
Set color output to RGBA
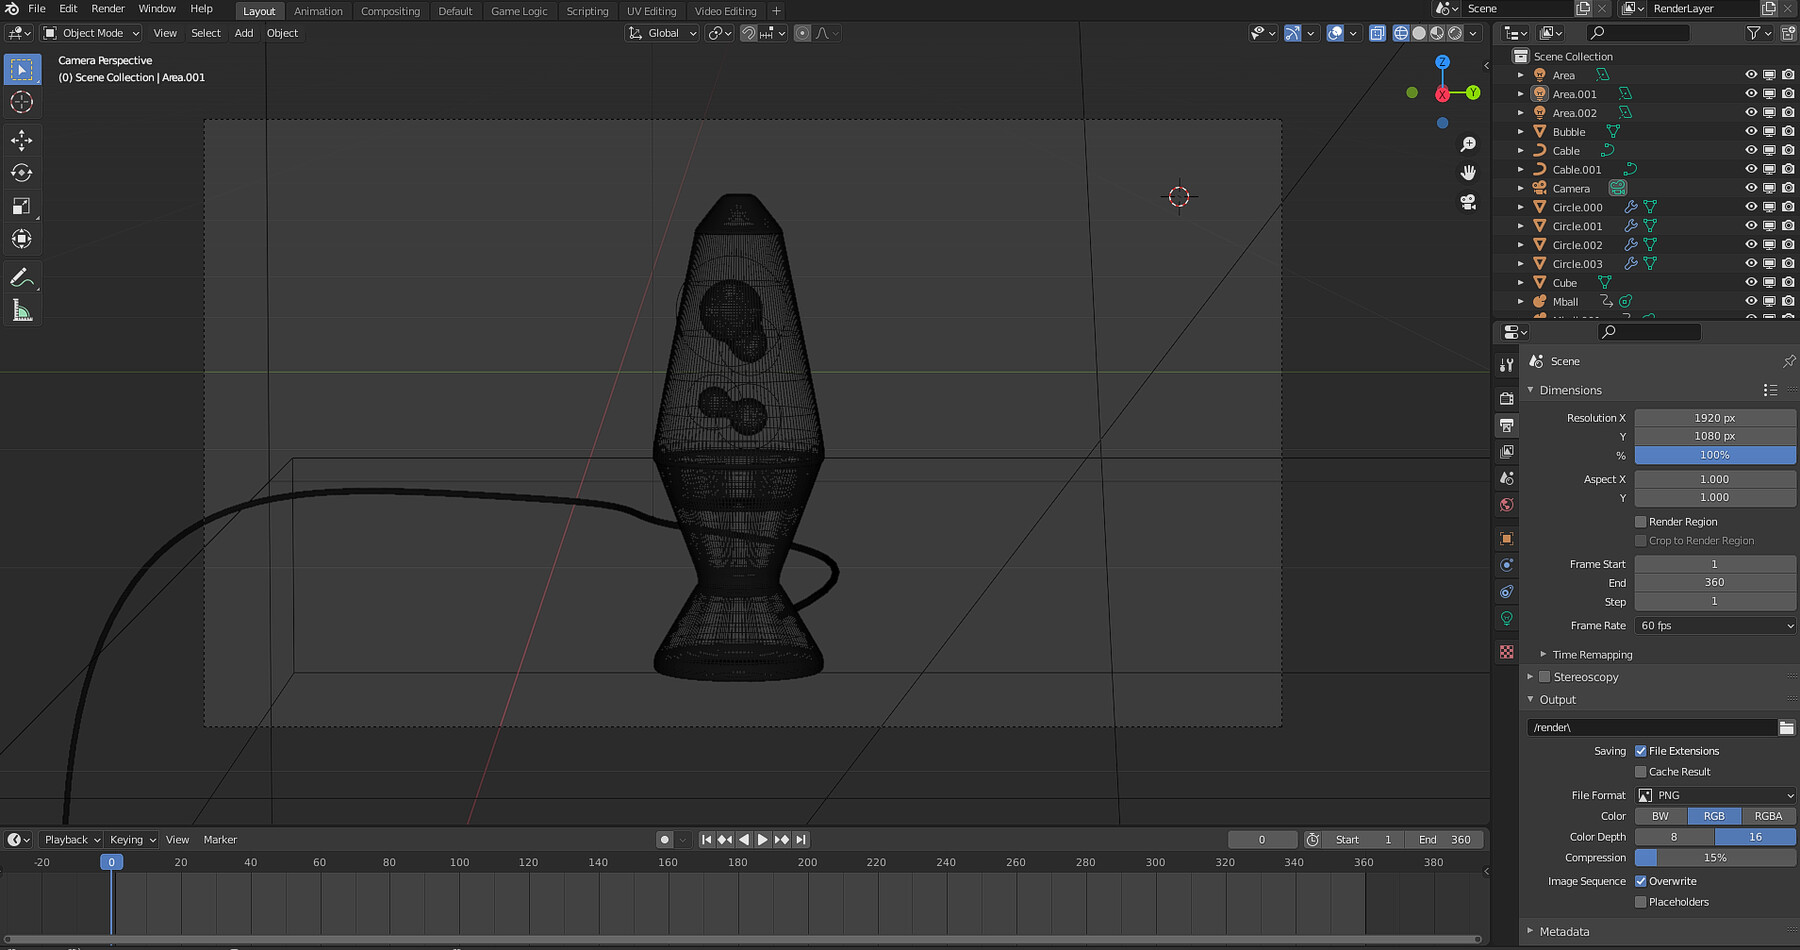[x=1767, y=816]
